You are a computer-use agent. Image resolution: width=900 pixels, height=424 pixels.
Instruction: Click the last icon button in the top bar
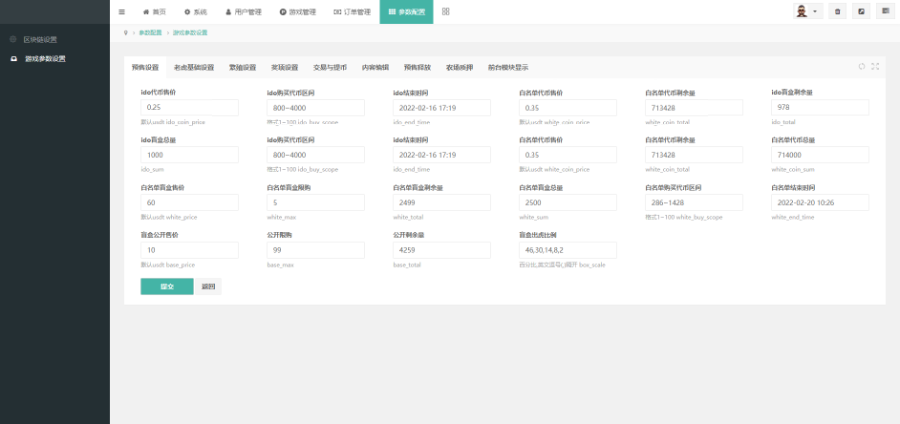click(x=885, y=11)
